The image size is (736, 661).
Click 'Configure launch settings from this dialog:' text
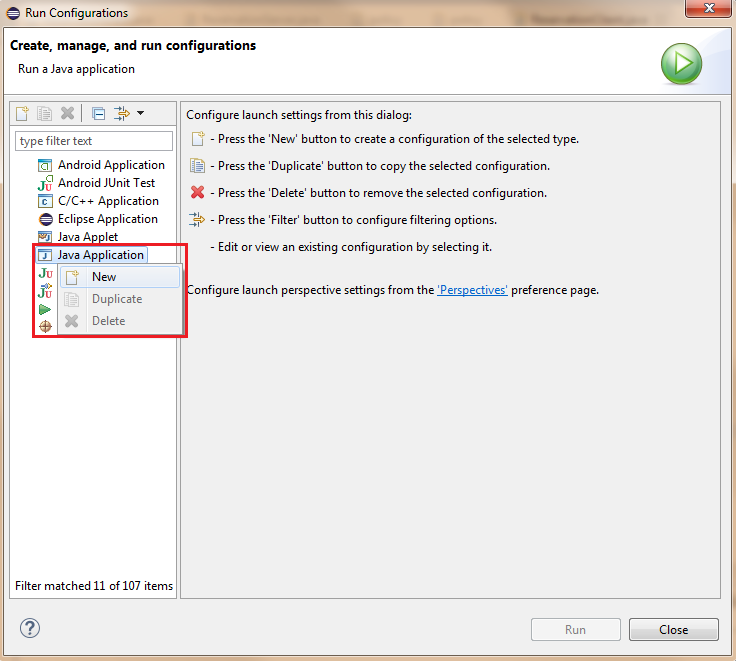299,115
